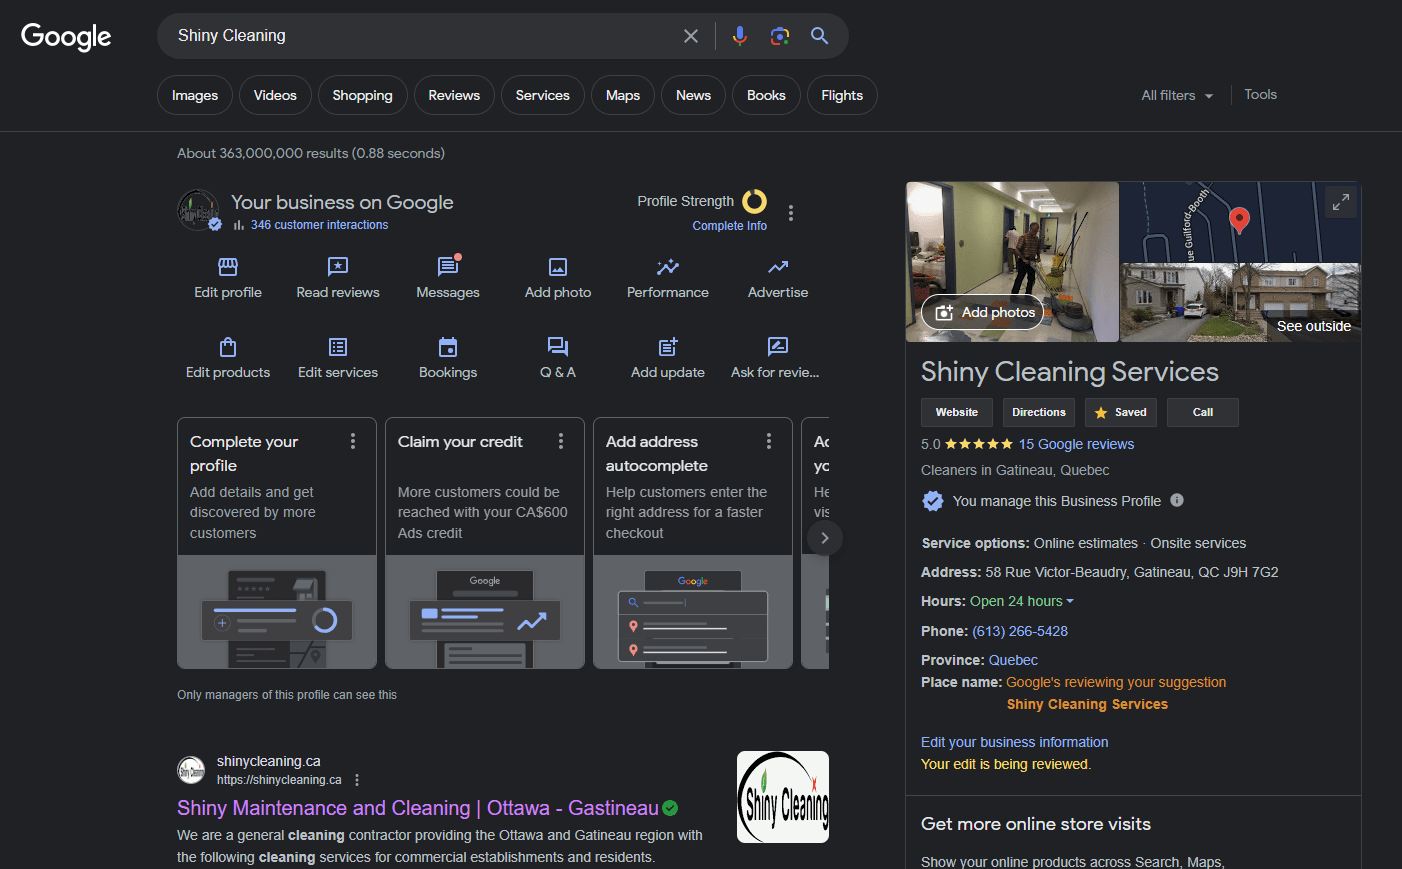Viewport: 1402px width, 869px height.
Task: Toggle the Saved star button
Action: click(x=1120, y=412)
